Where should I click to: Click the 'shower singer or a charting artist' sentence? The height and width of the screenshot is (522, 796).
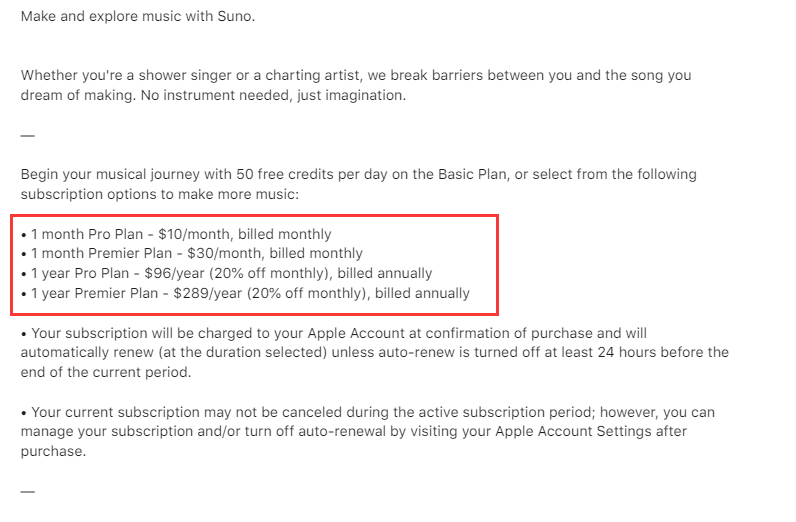coord(356,75)
